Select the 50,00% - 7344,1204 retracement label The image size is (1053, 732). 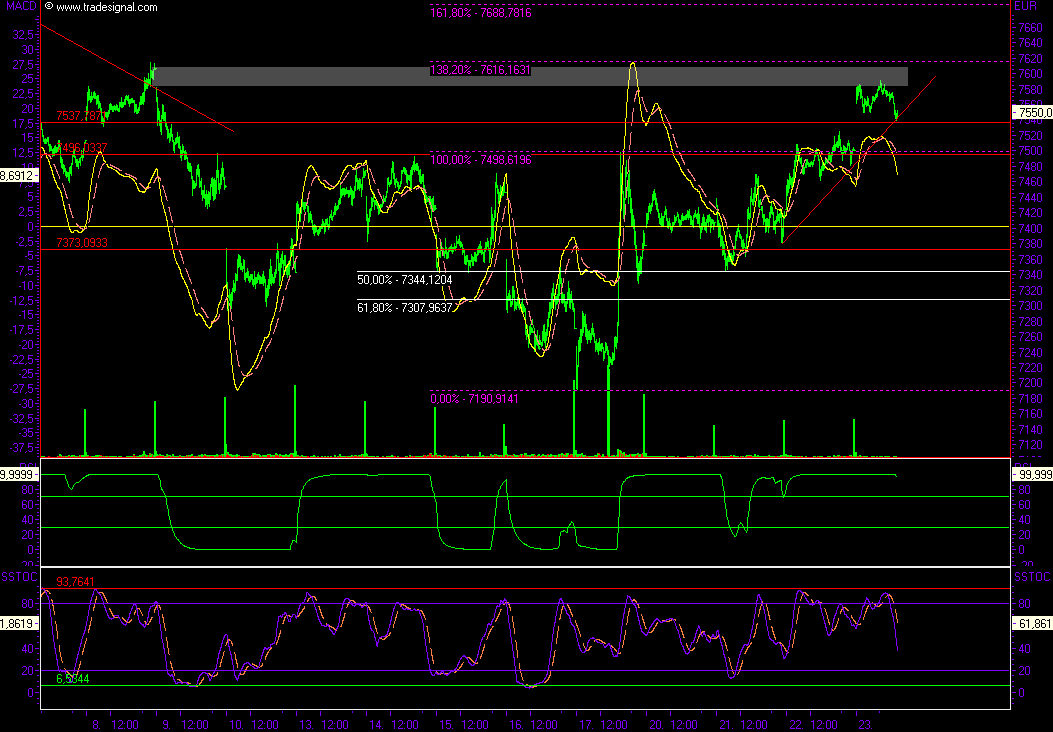point(405,279)
